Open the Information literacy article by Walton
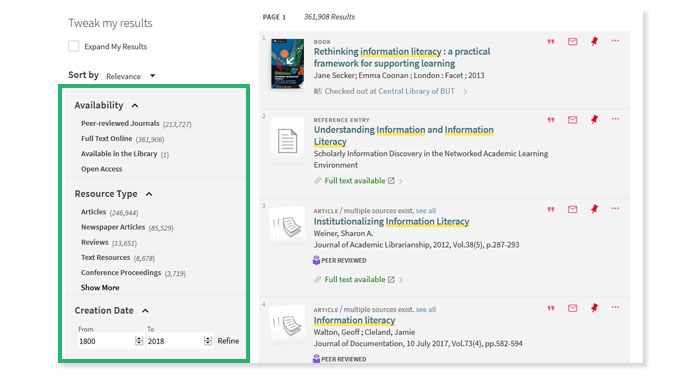700x376 pixels. [354, 320]
